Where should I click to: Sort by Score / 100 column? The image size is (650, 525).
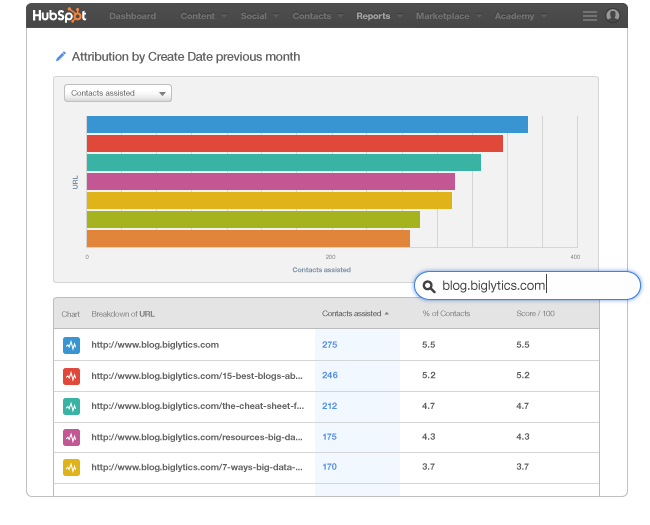(x=535, y=314)
